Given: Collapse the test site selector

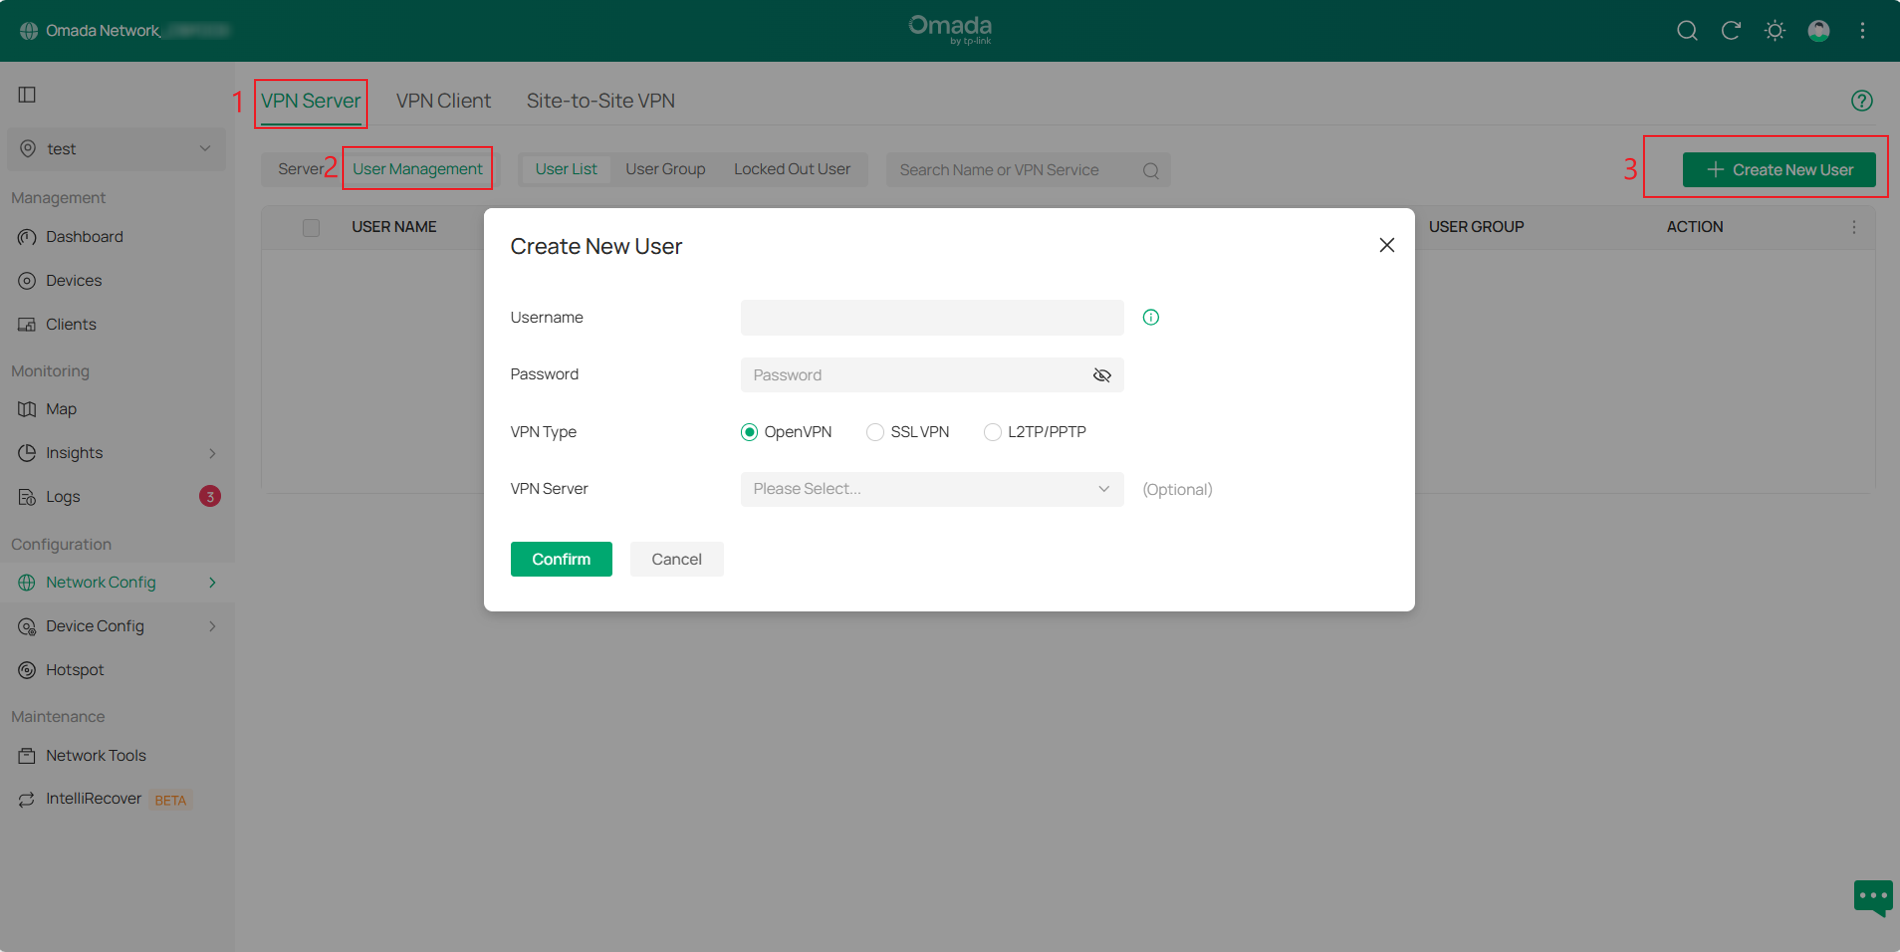Looking at the screenshot, I should pyautogui.click(x=205, y=148).
